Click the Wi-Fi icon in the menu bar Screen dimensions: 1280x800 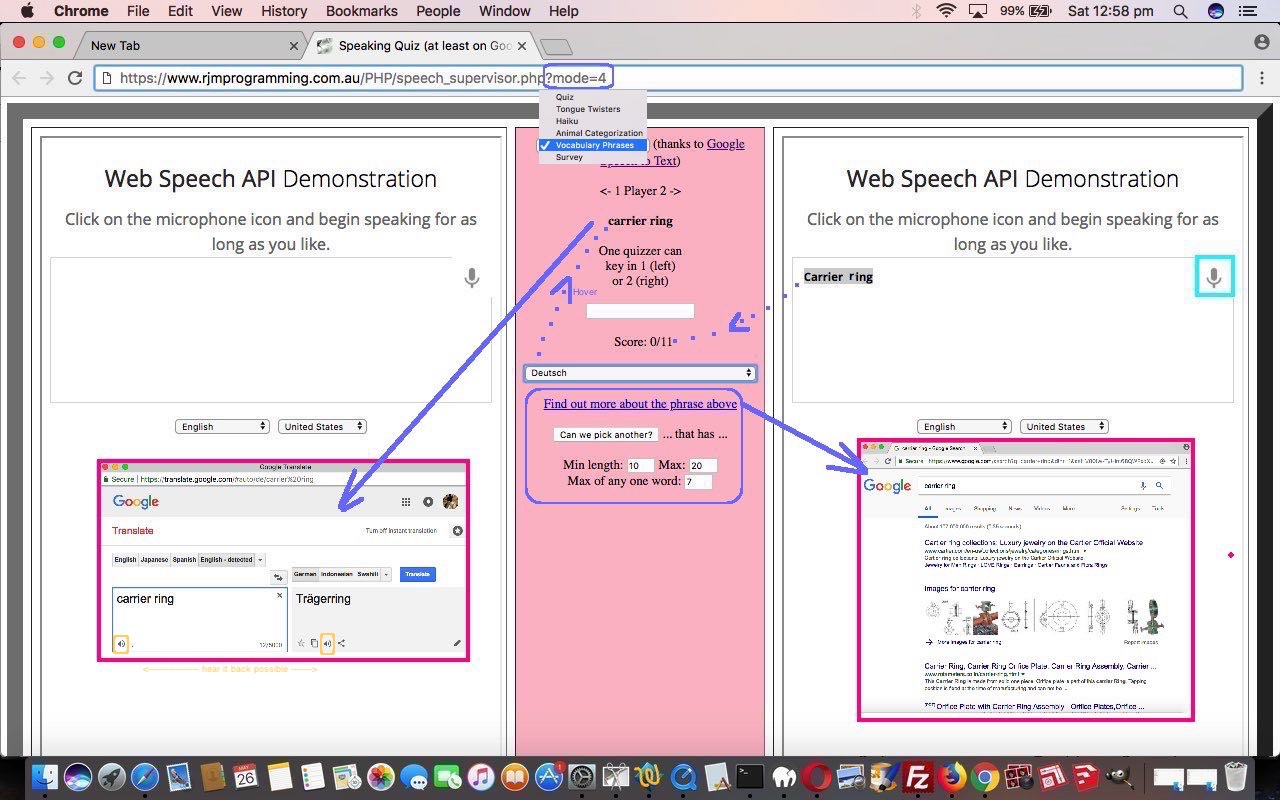tap(945, 11)
